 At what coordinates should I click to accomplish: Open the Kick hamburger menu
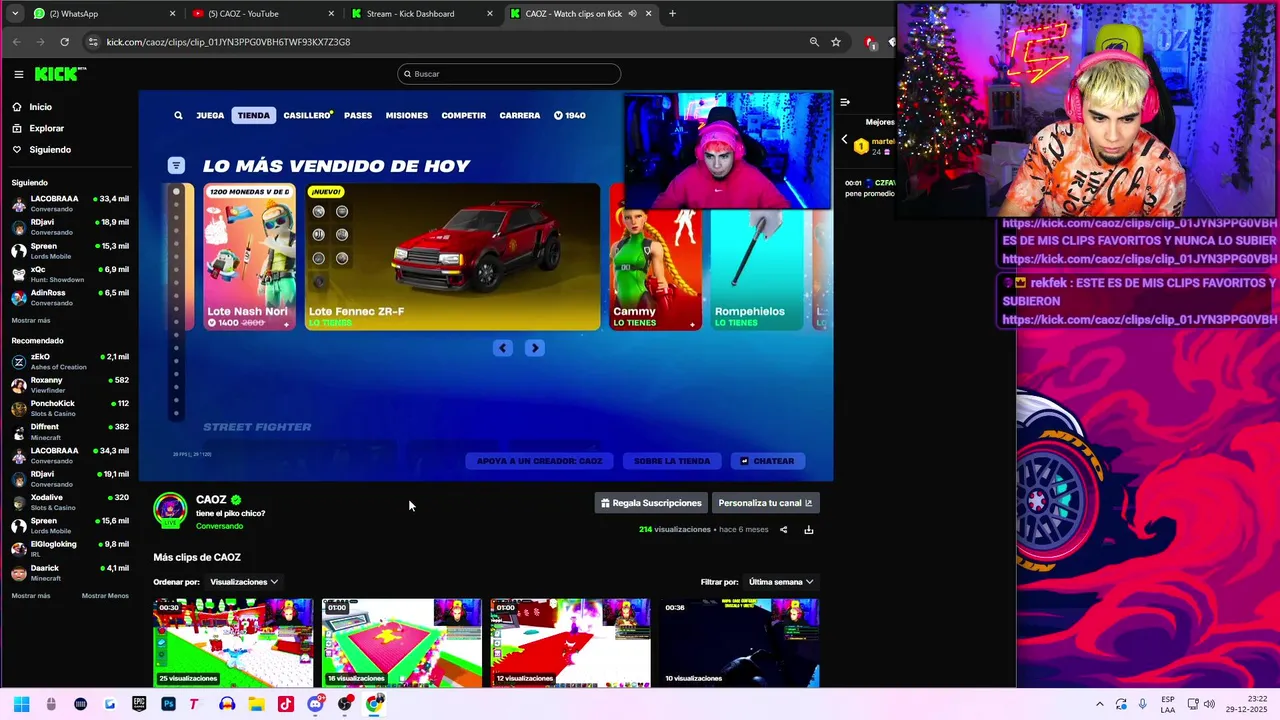(18, 74)
